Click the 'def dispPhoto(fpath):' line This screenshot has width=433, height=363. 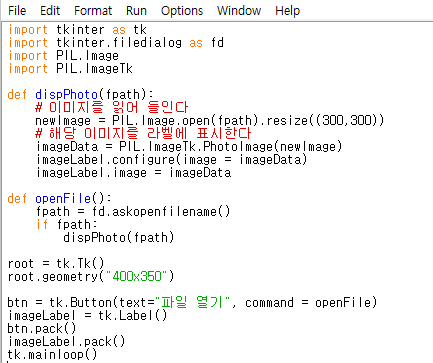(80, 95)
